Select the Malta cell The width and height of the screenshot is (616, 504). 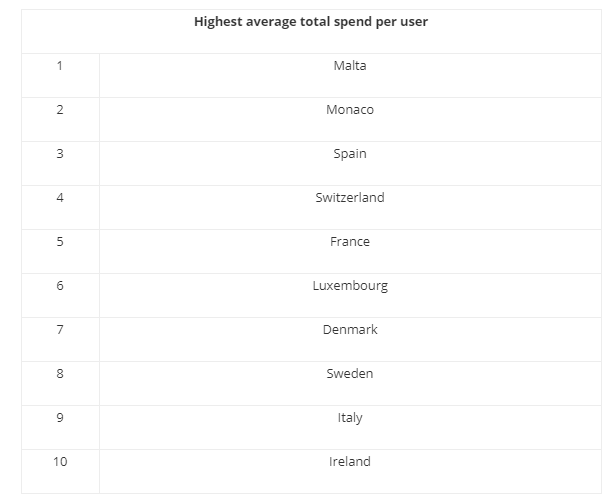click(350, 66)
